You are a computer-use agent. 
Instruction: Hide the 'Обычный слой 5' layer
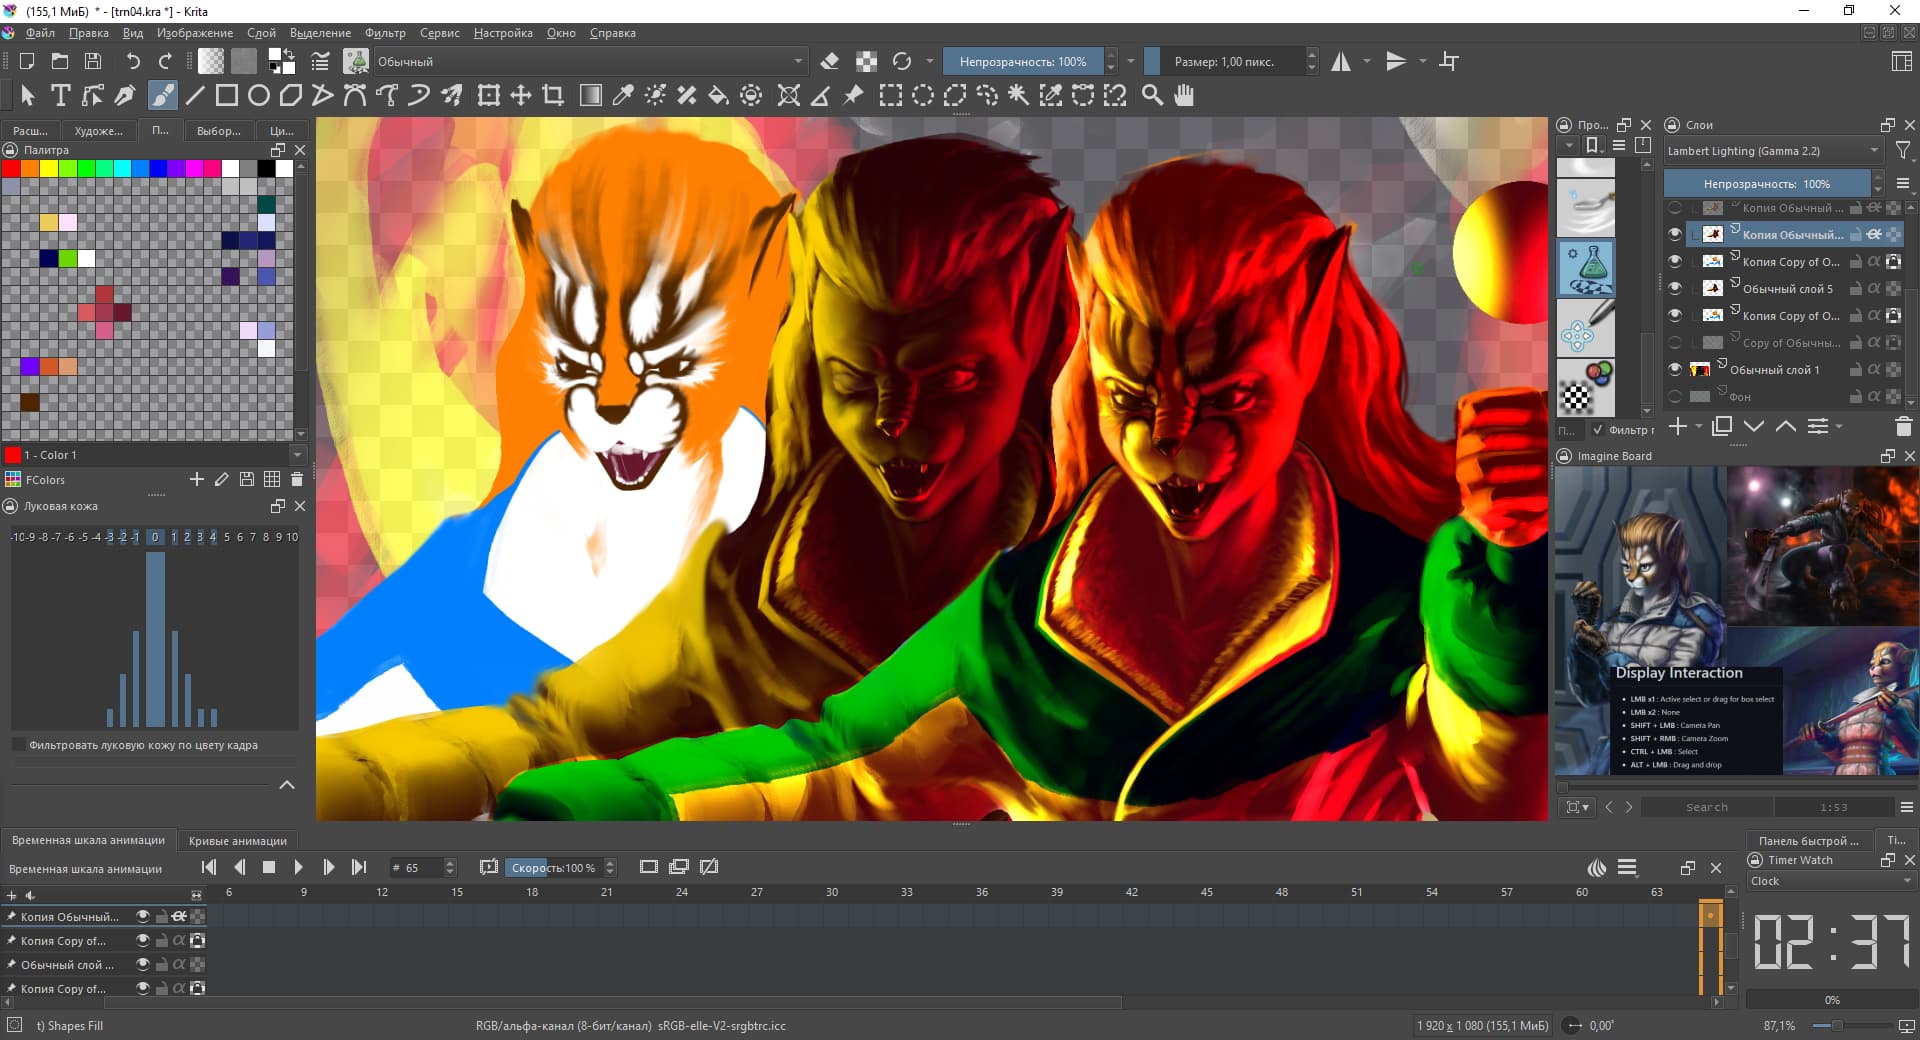pyautogui.click(x=1675, y=288)
